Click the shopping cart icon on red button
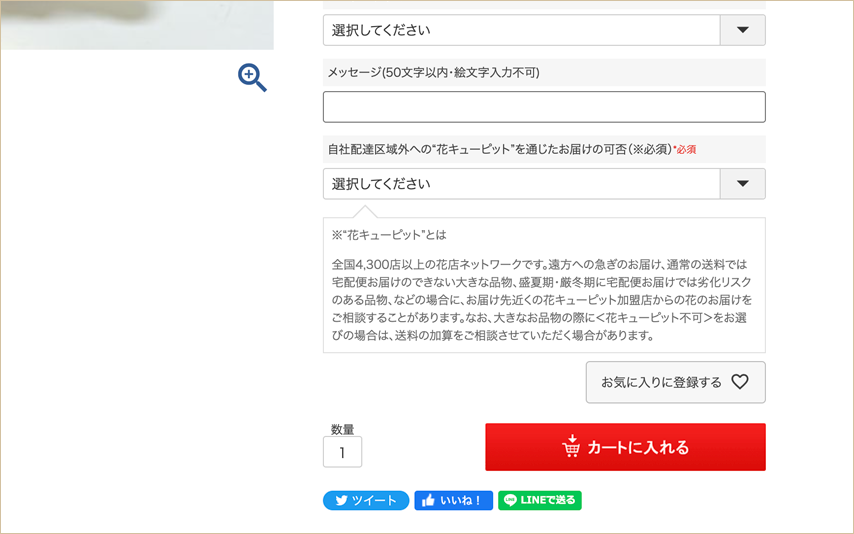The height and width of the screenshot is (534, 854). pos(571,447)
